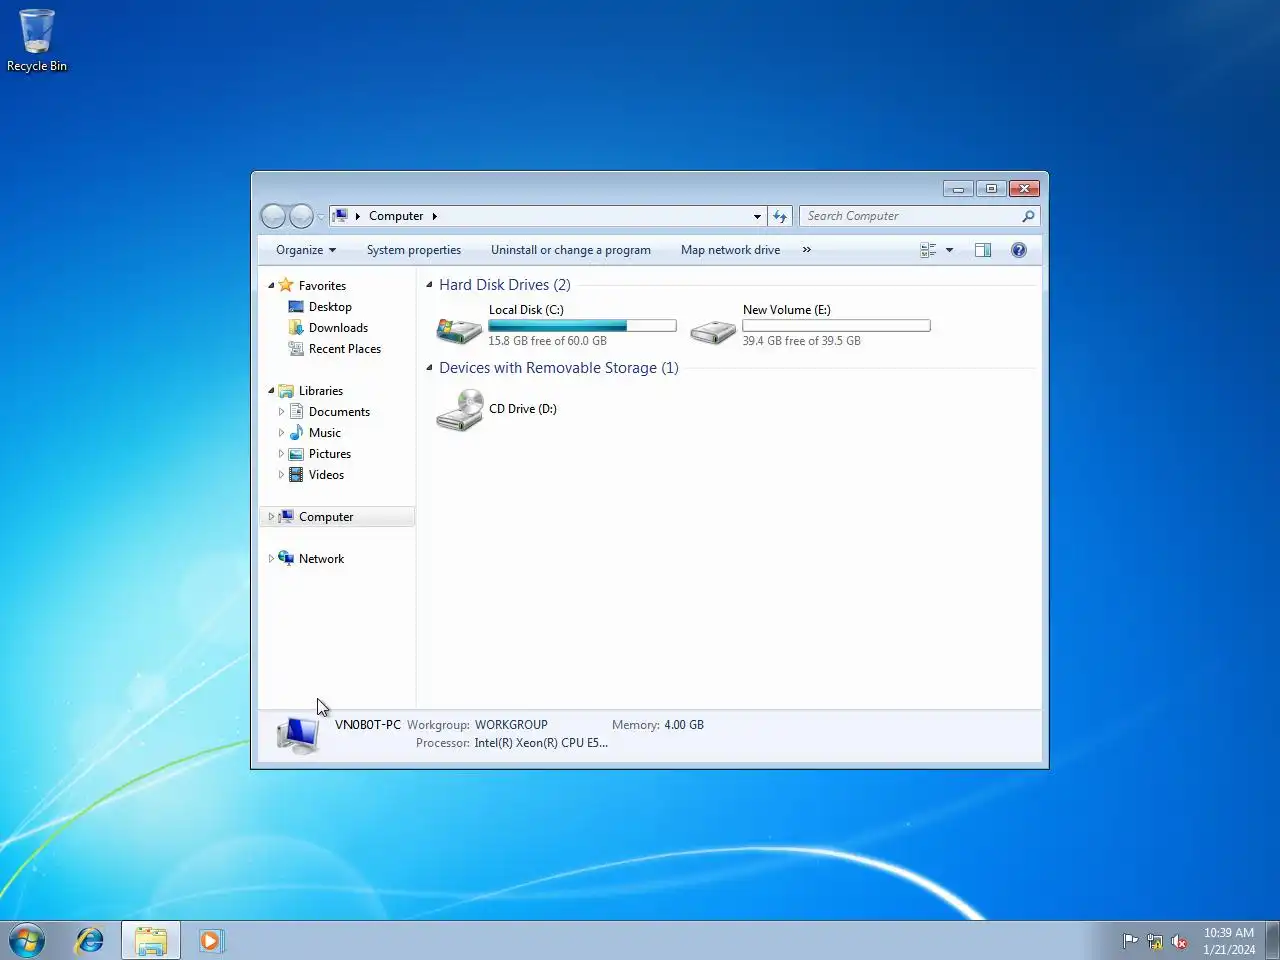1280x960 pixels.
Task: Toggle the preview pane button
Action: click(x=983, y=250)
